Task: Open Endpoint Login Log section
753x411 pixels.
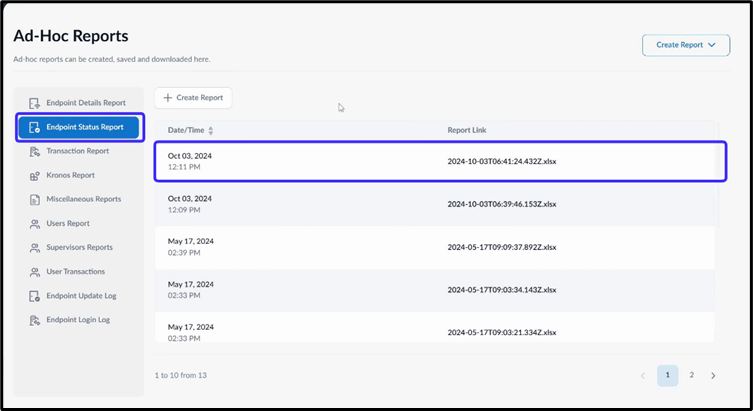Action: [x=79, y=320]
